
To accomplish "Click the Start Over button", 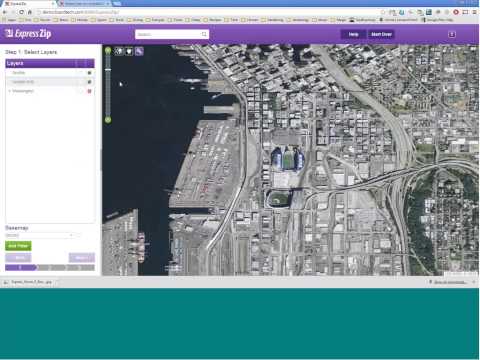I will [x=381, y=34].
